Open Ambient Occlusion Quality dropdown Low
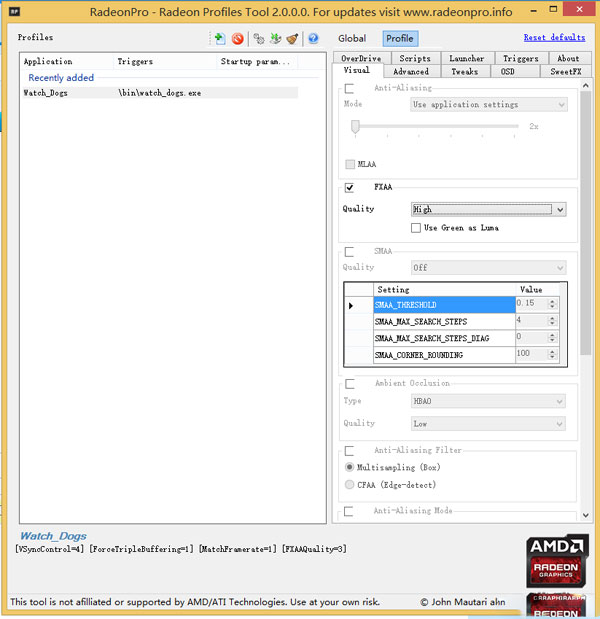The height and width of the screenshot is (619, 600). [488, 424]
